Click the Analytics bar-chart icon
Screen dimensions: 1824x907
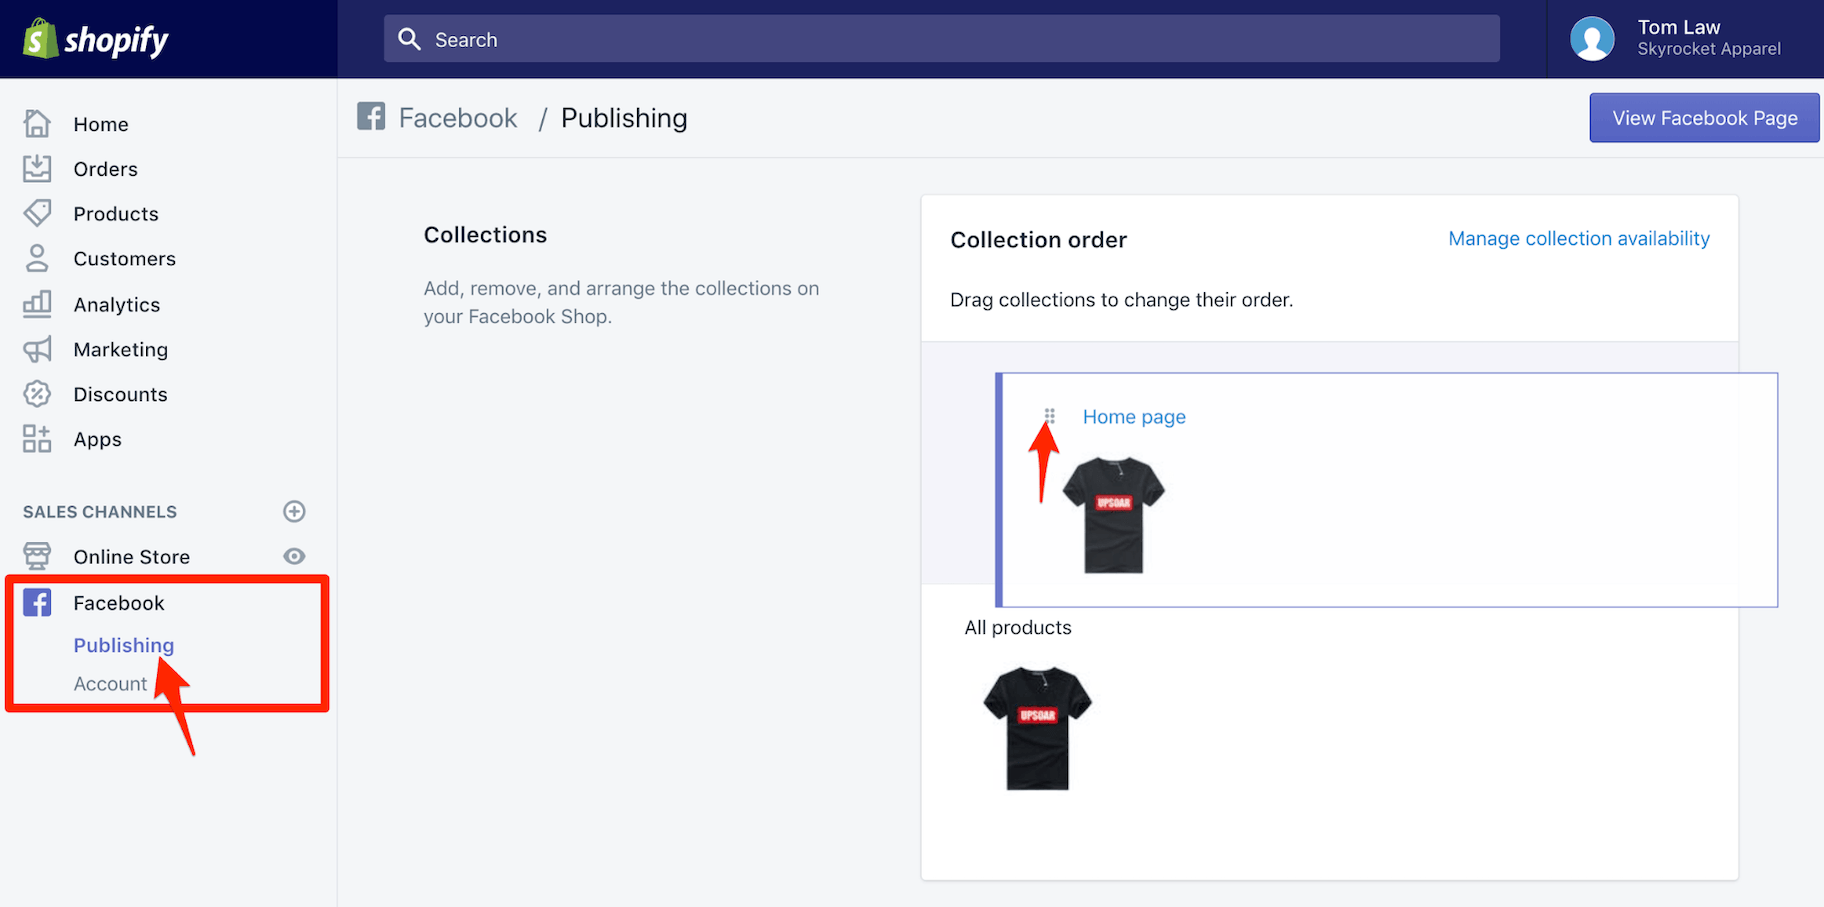[37, 304]
